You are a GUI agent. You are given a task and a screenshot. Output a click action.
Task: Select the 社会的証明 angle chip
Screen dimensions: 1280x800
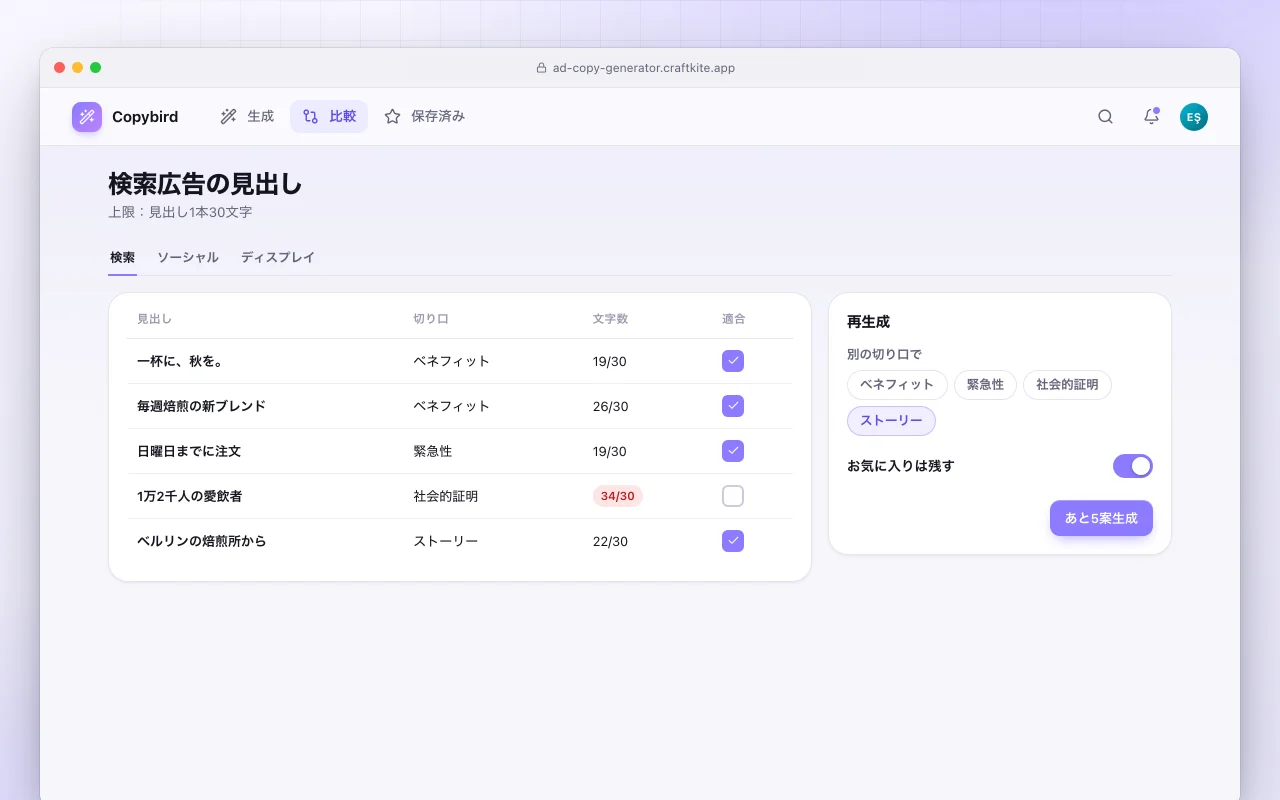point(1067,385)
